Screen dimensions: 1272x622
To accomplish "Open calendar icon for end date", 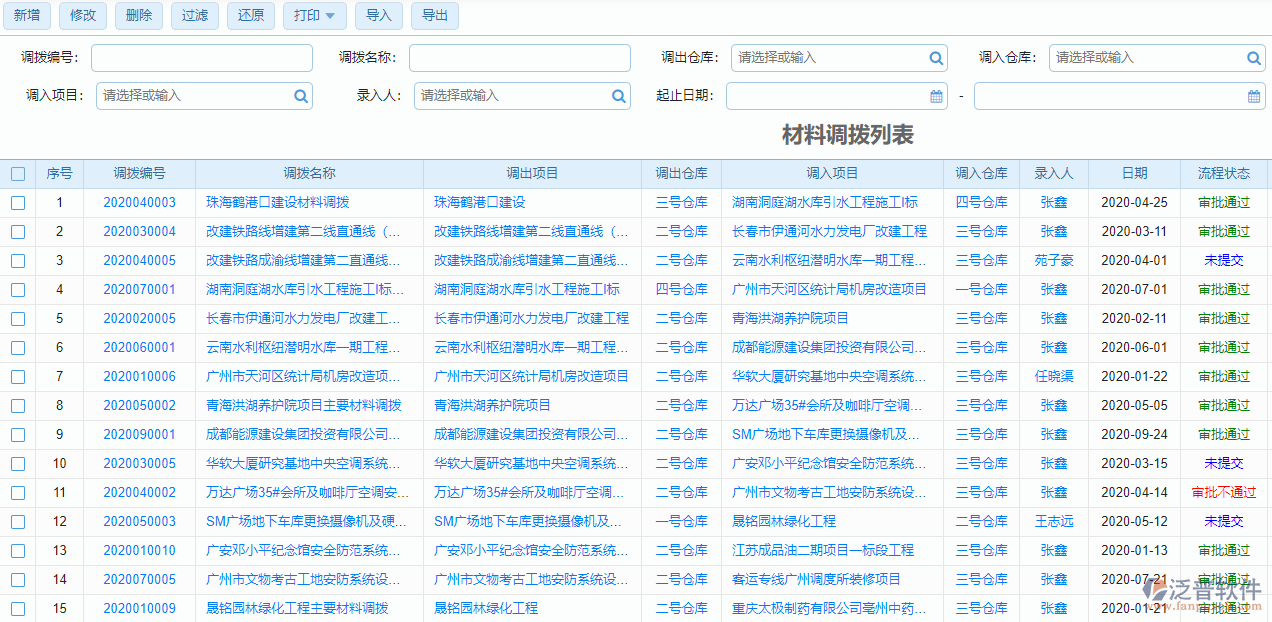I will click(1254, 97).
